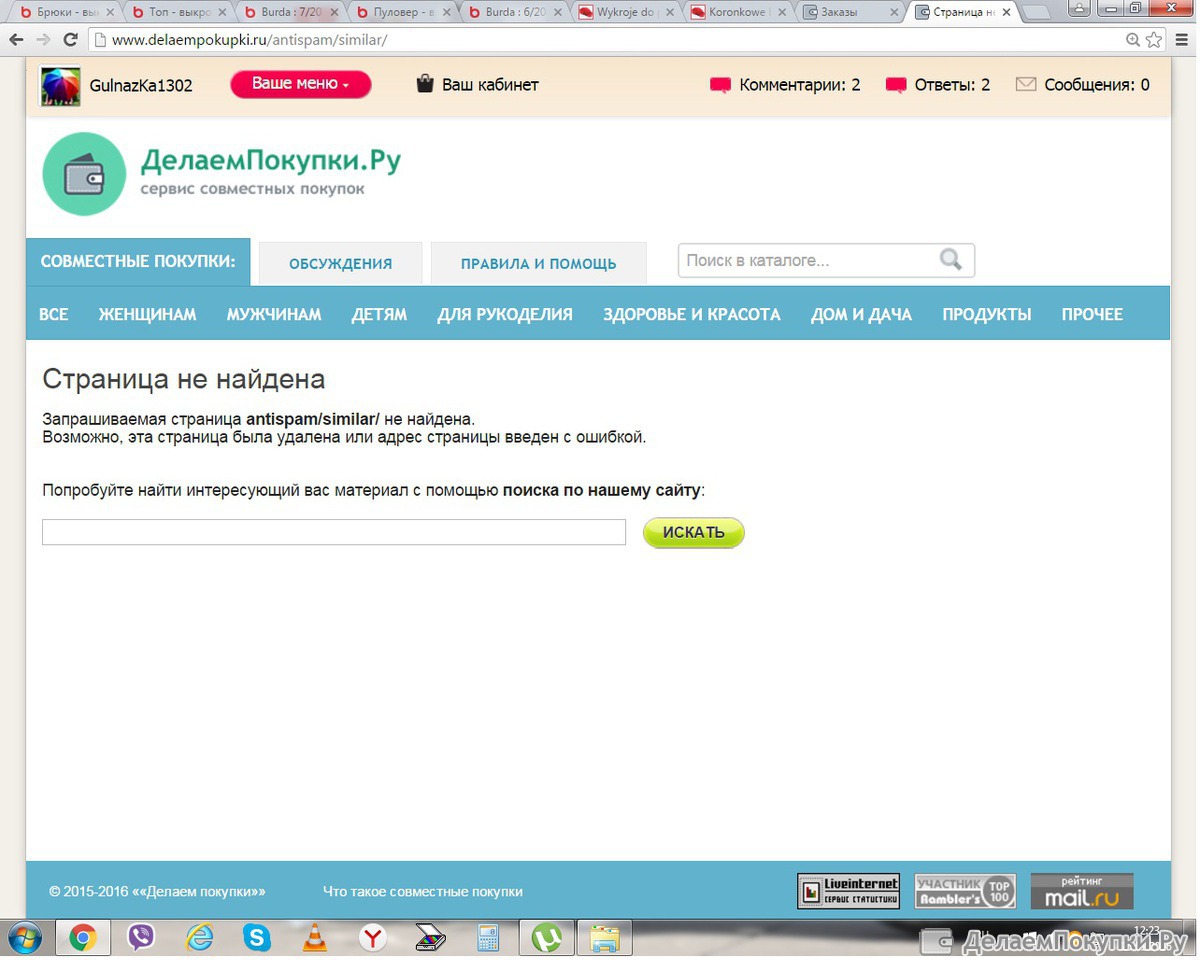Click the GulnazKa1302 username link
Viewport: 1200px width, 971px height.
tap(141, 86)
